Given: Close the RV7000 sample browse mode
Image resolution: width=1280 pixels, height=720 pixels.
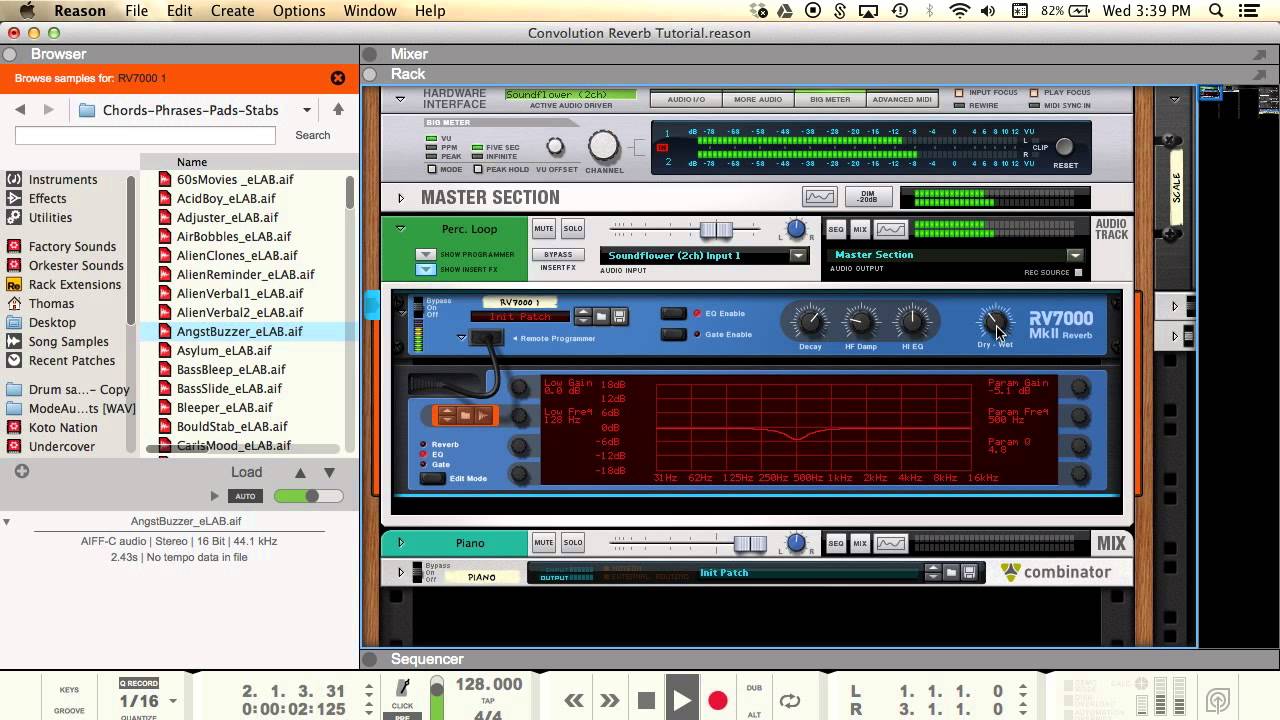Looking at the screenshot, I should [x=338, y=78].
